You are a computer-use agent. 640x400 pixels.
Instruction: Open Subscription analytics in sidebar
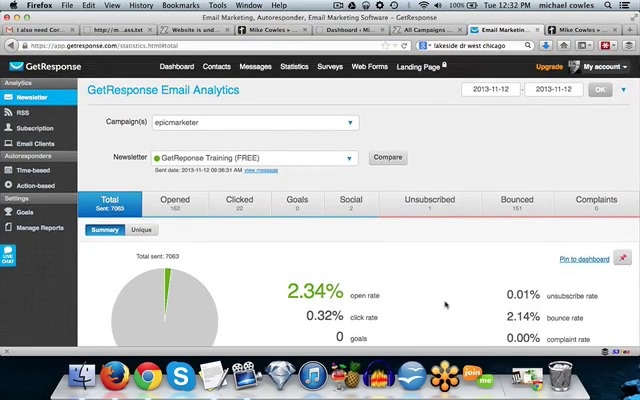38,128
